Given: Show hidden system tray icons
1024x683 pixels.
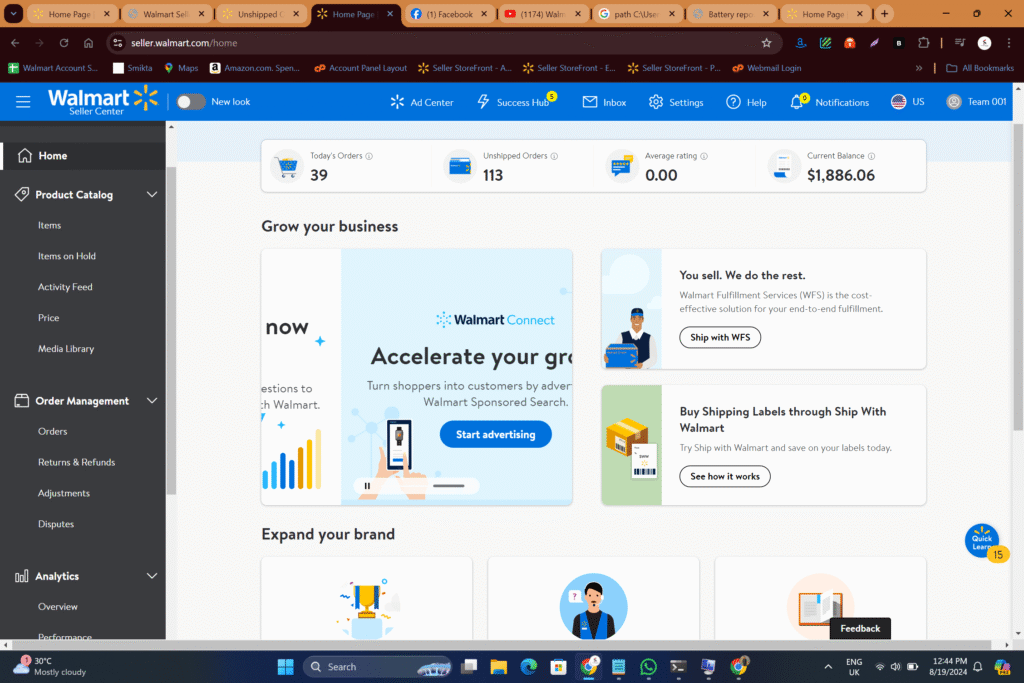Looking at the screenshot, I should tap(828, 667).
